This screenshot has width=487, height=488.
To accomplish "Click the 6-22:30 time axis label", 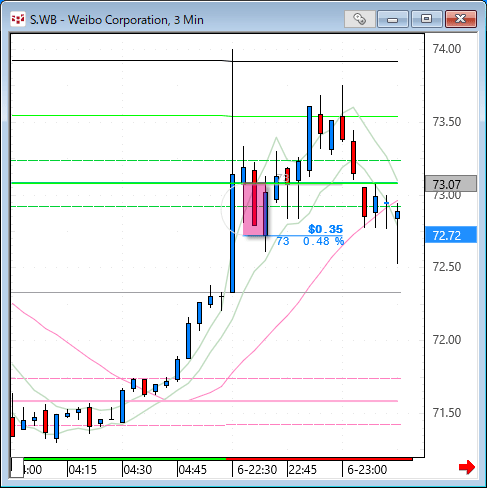I will pyautogui.click(x=257, y=470).
